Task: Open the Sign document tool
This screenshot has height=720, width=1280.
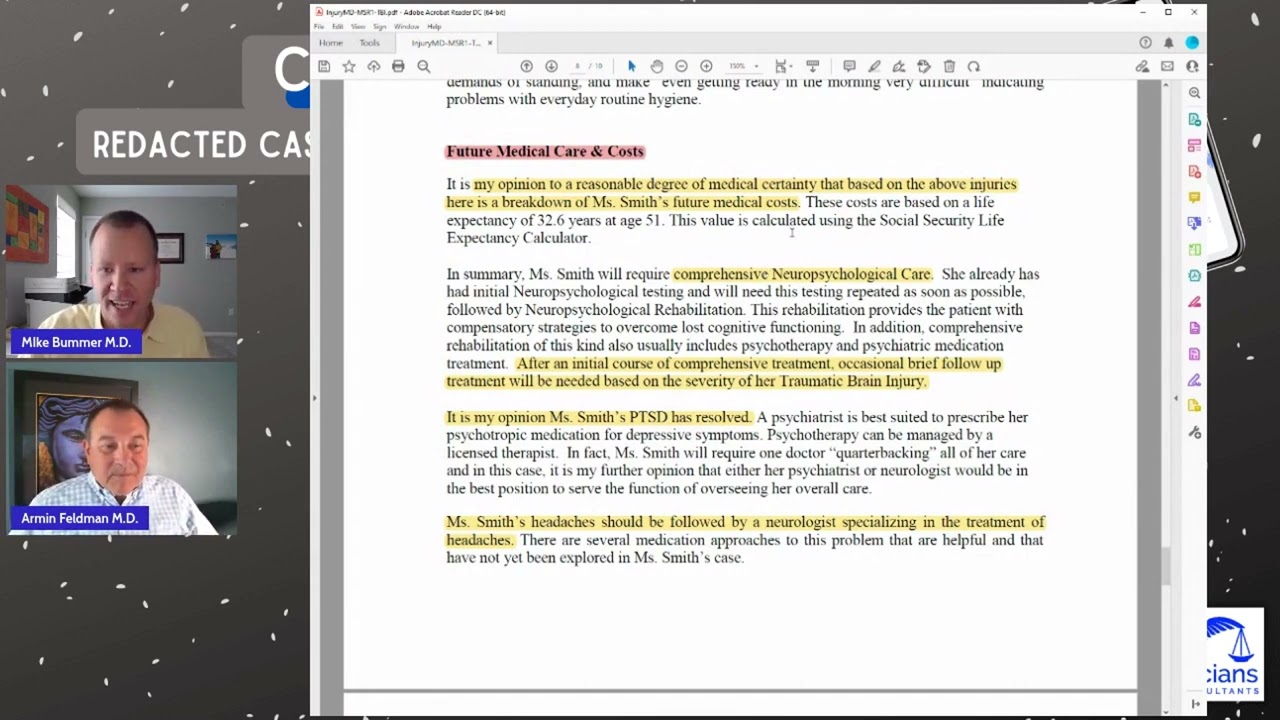Action: [x=899, y=66]
